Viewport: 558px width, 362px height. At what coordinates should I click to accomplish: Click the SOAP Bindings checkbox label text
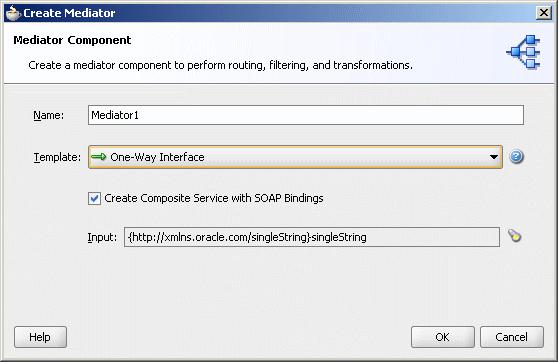[x=214, y=198]
